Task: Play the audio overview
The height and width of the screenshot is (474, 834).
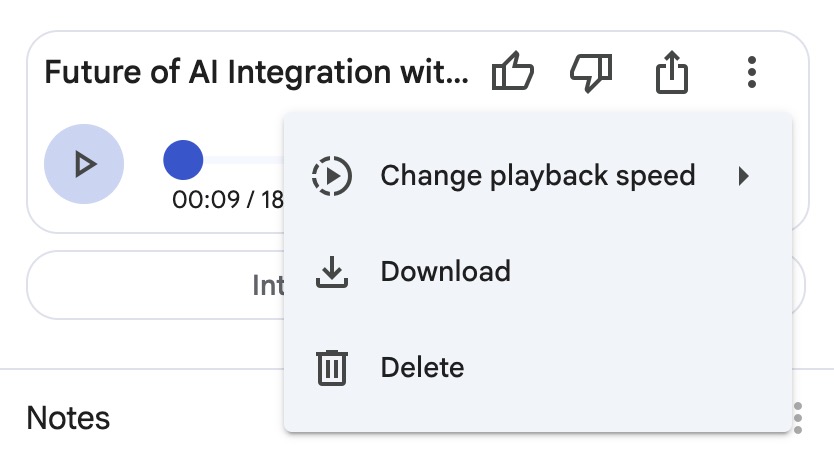Action: [84, 164]
